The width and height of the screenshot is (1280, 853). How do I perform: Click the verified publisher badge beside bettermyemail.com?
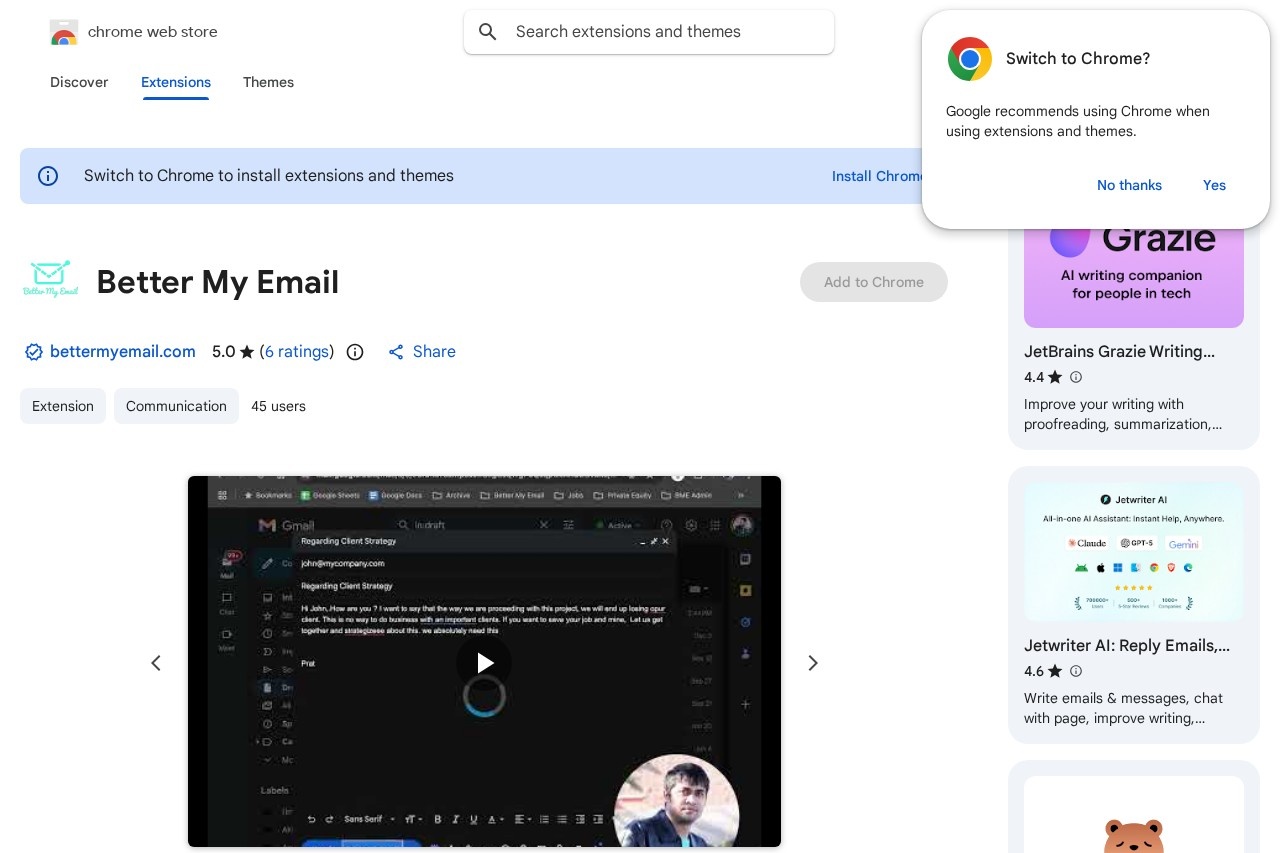pyautogui.click(x=34, y=352)
